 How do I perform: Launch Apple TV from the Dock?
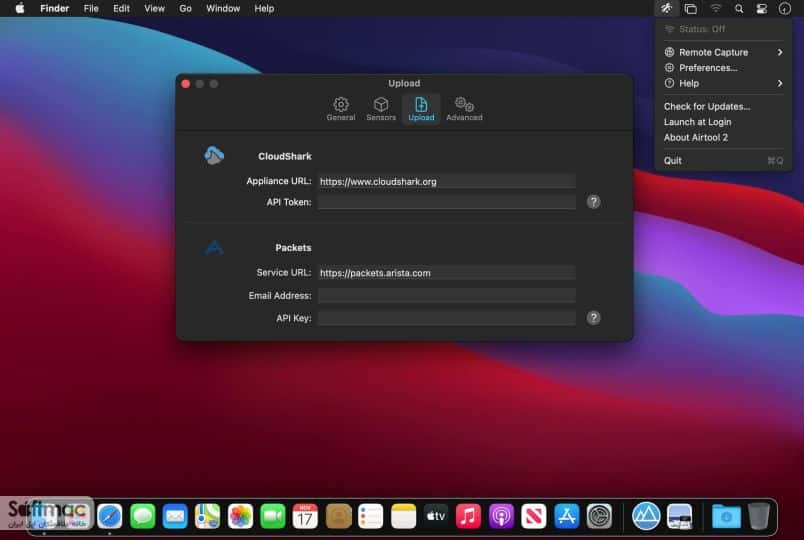pos(436,516)
